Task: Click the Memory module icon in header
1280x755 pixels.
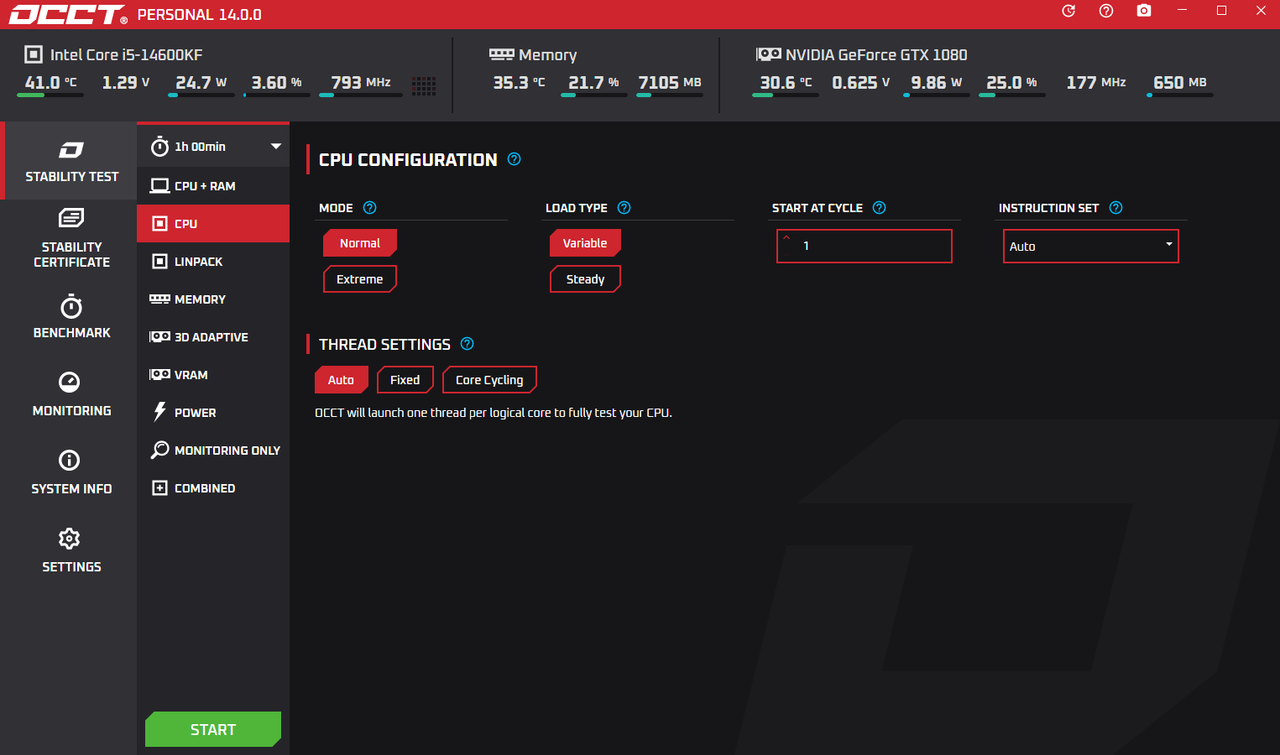Action: pos(501,54)
